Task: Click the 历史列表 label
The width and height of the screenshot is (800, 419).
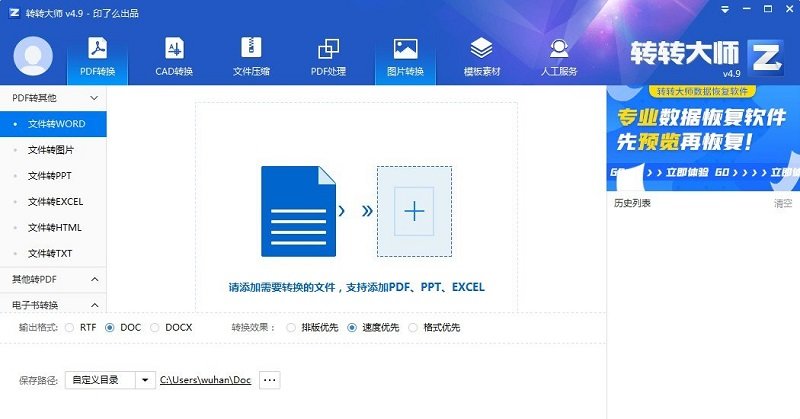Action: [632, 203]
